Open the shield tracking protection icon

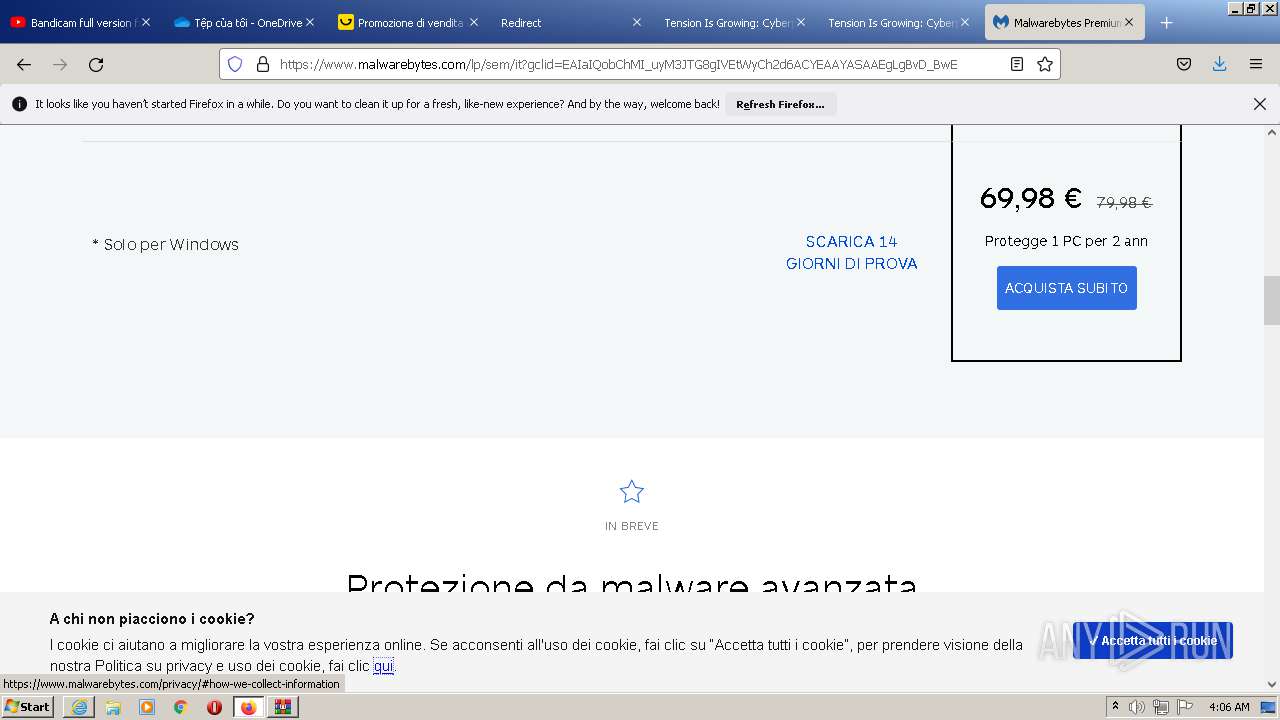coord(235,64)
